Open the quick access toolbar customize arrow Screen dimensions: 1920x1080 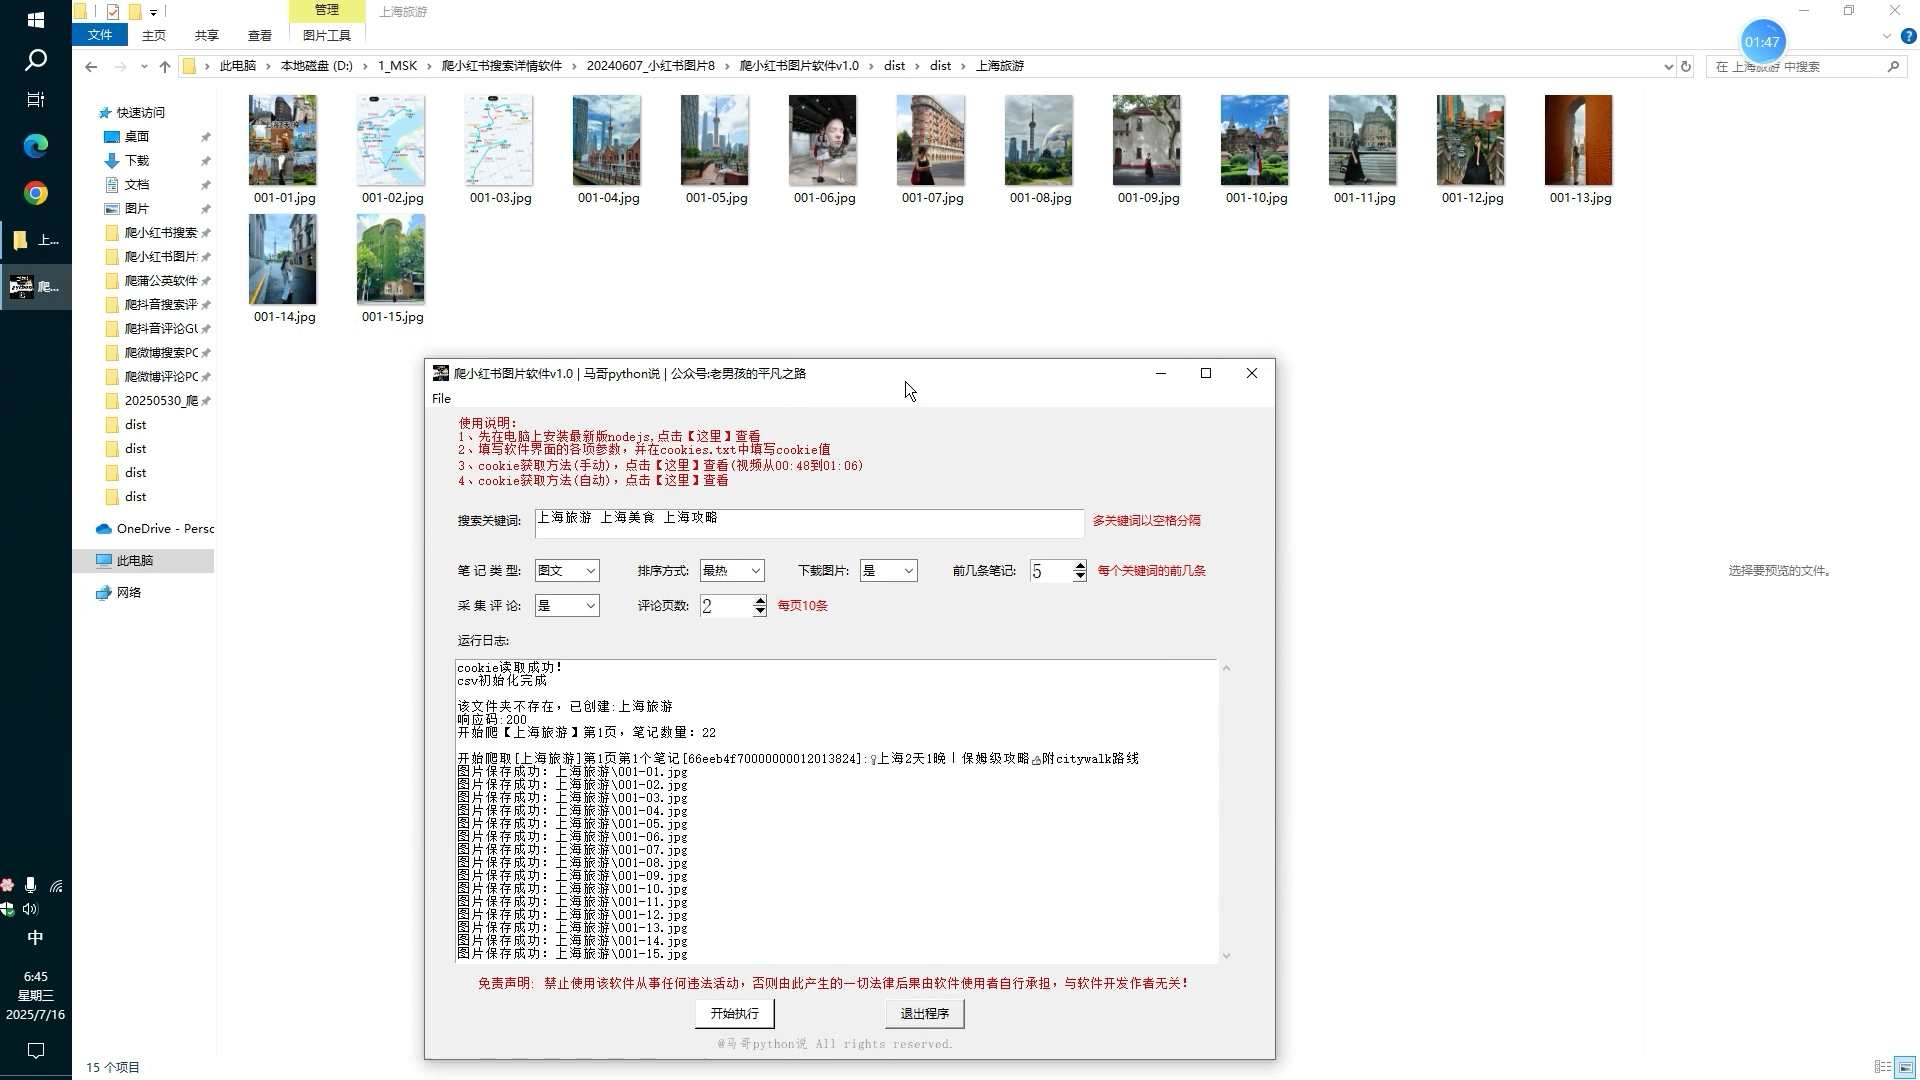point(153,12)
